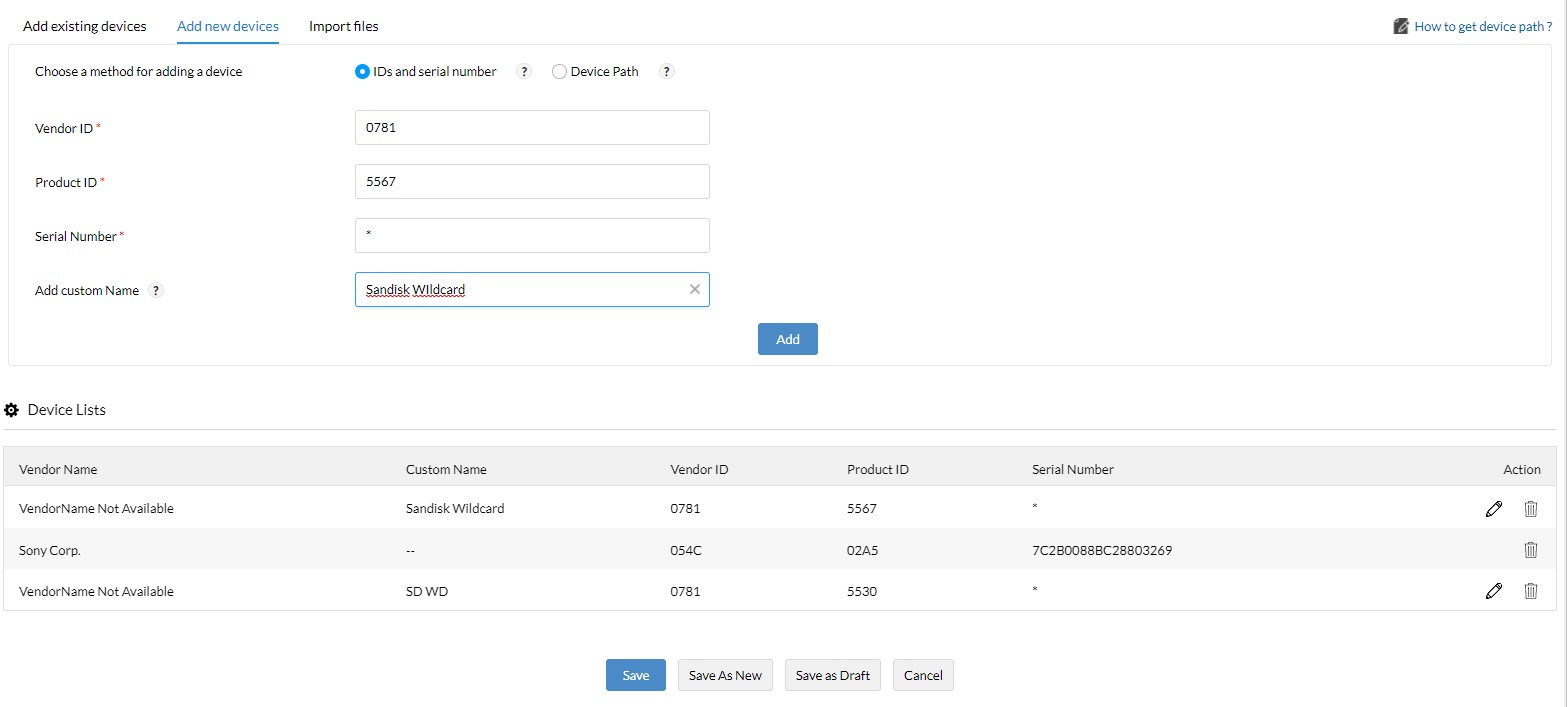Delete the SD WD device row
1567x707 pixels.
(1530, 591)
